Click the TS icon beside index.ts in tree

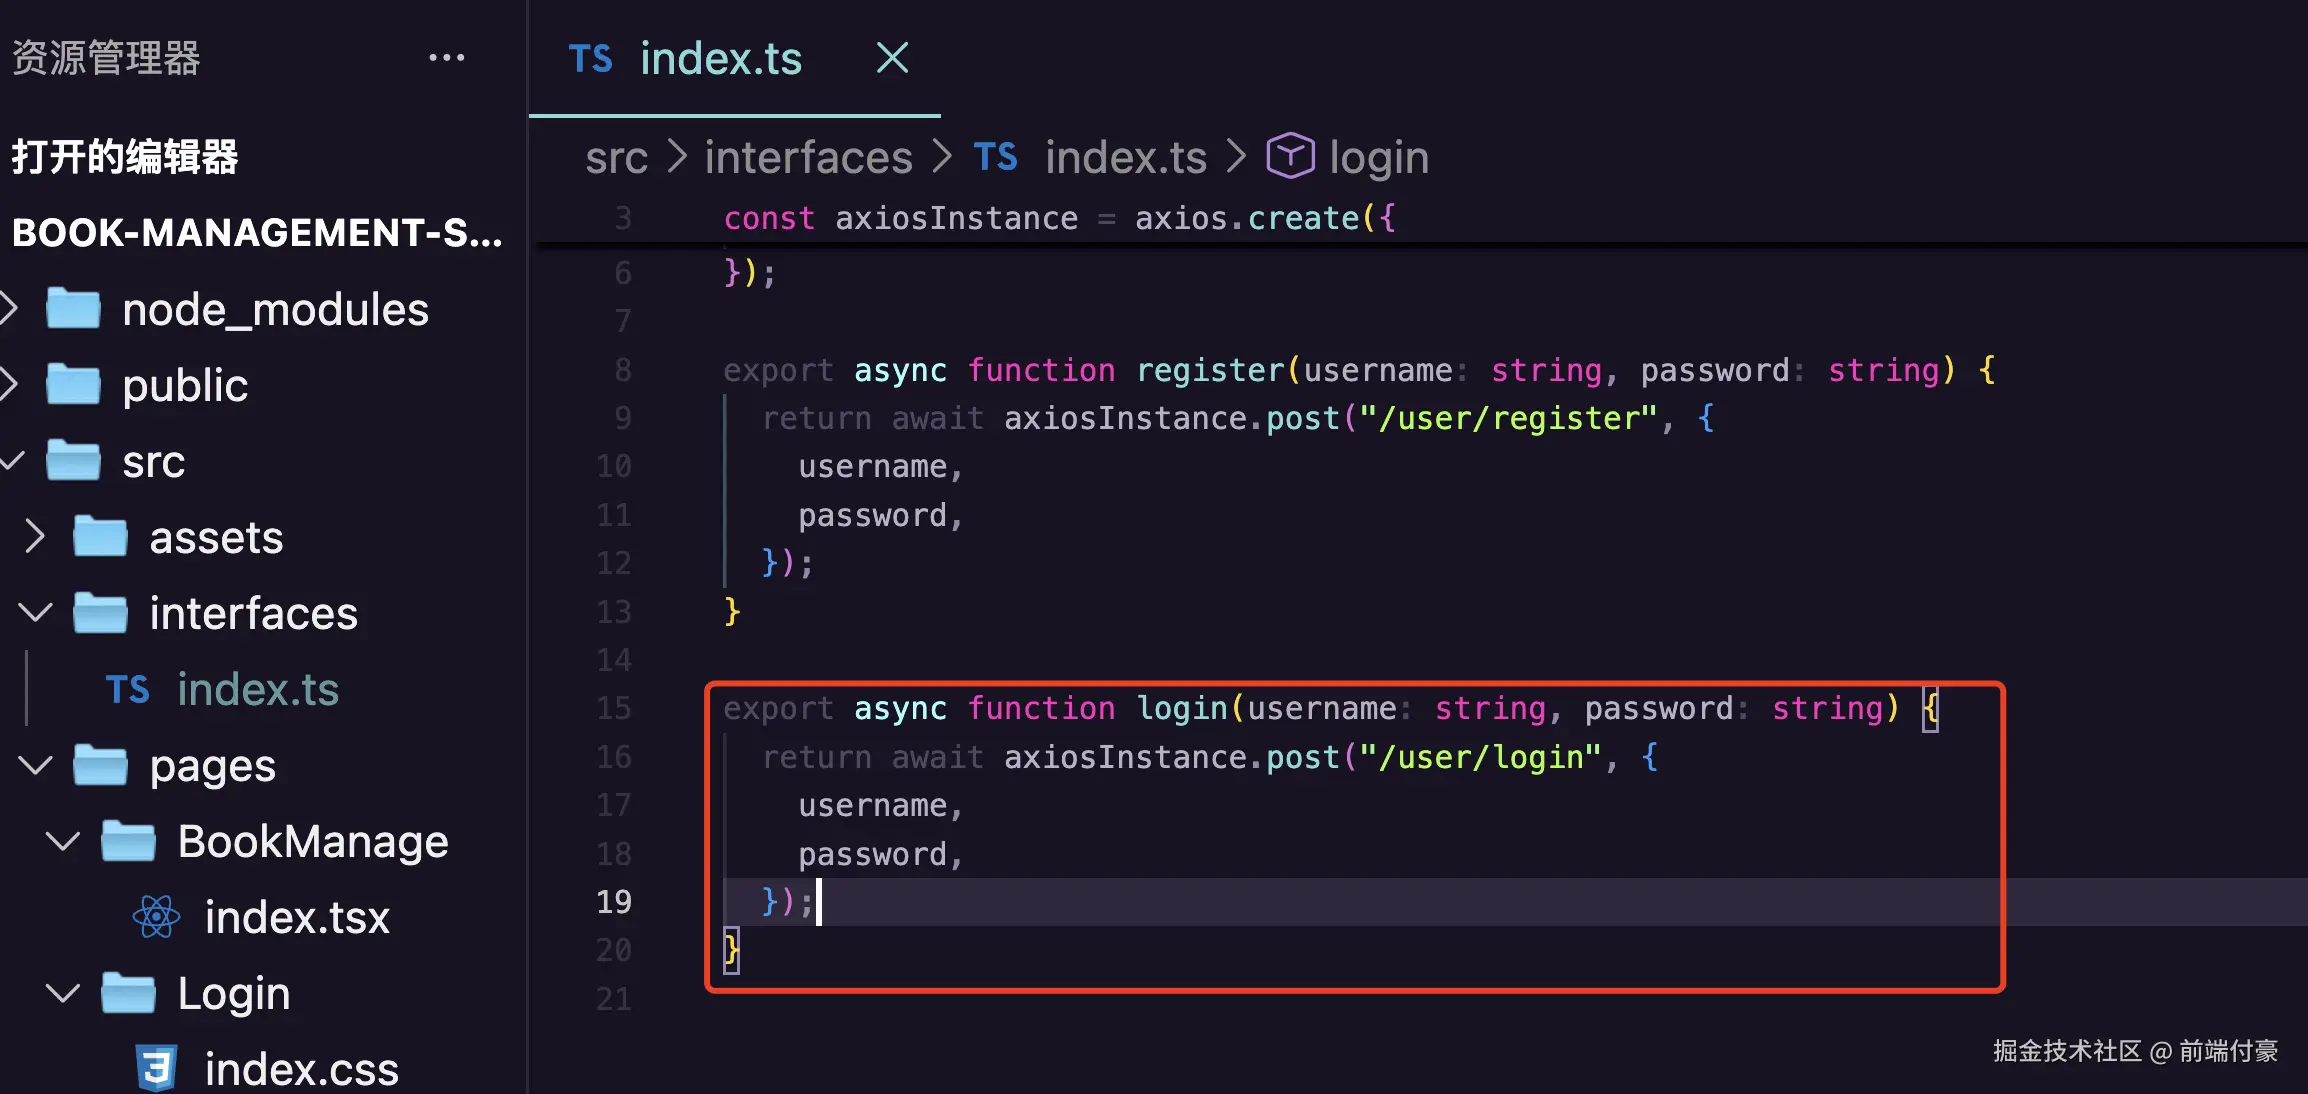click(x=128, y=690)
